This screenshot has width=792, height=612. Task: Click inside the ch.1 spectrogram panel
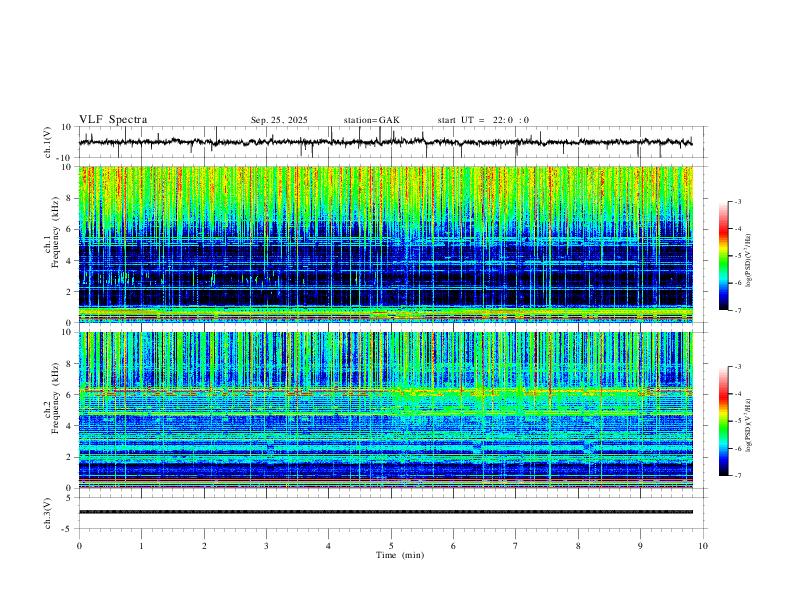385,244
